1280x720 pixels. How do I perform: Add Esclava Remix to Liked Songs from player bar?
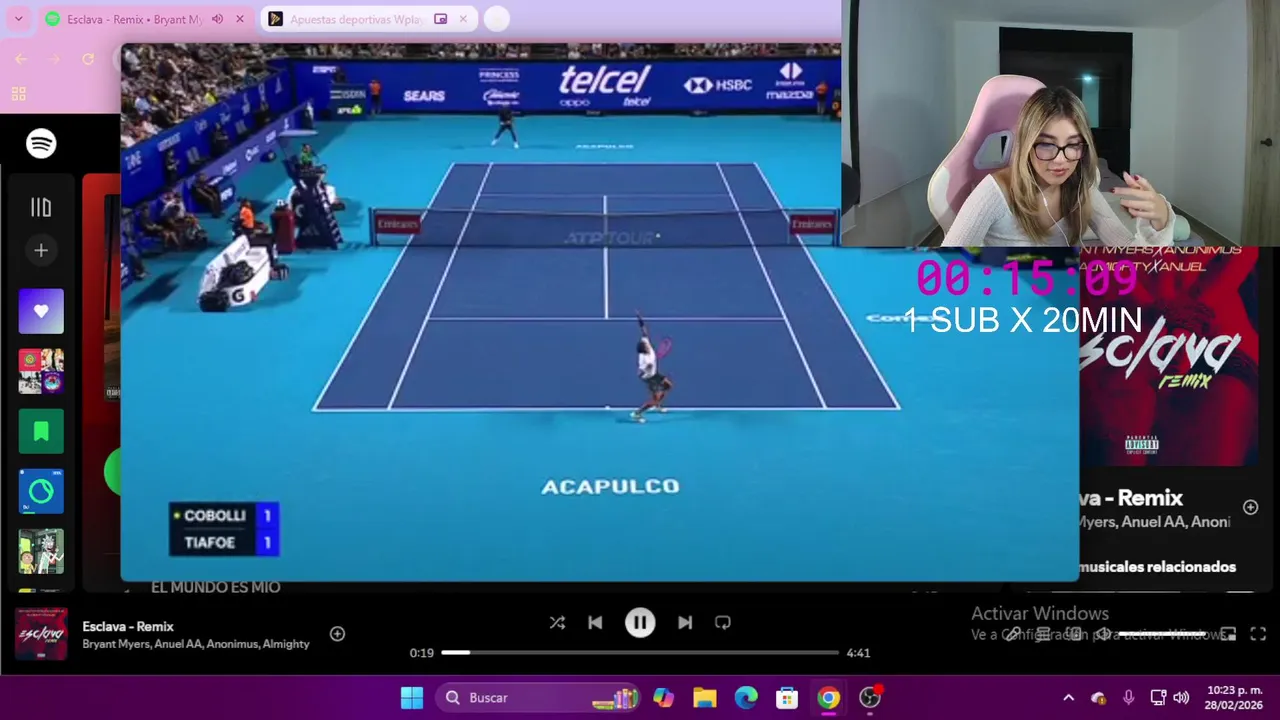[337, 633]
